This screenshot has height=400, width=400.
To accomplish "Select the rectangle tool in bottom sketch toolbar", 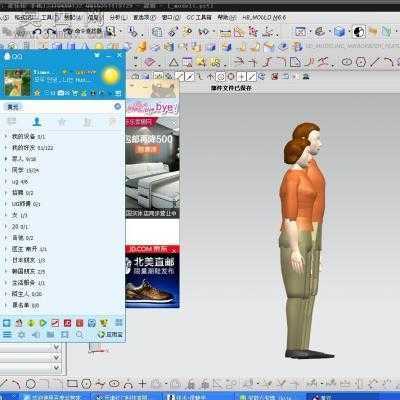I will (x=72, y=384).
